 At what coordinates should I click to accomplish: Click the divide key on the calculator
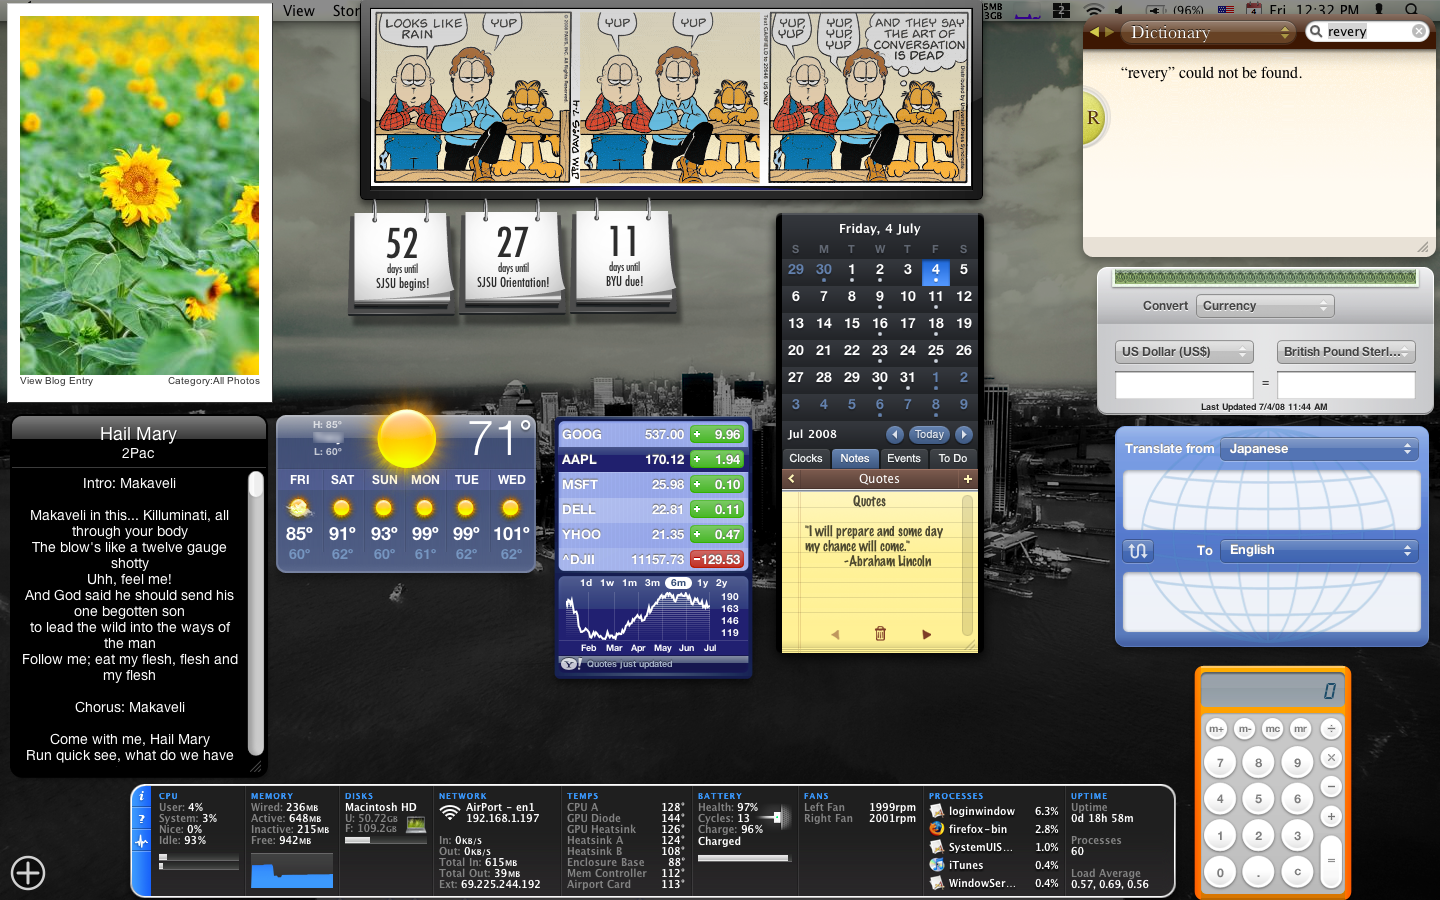(1331, 728)
